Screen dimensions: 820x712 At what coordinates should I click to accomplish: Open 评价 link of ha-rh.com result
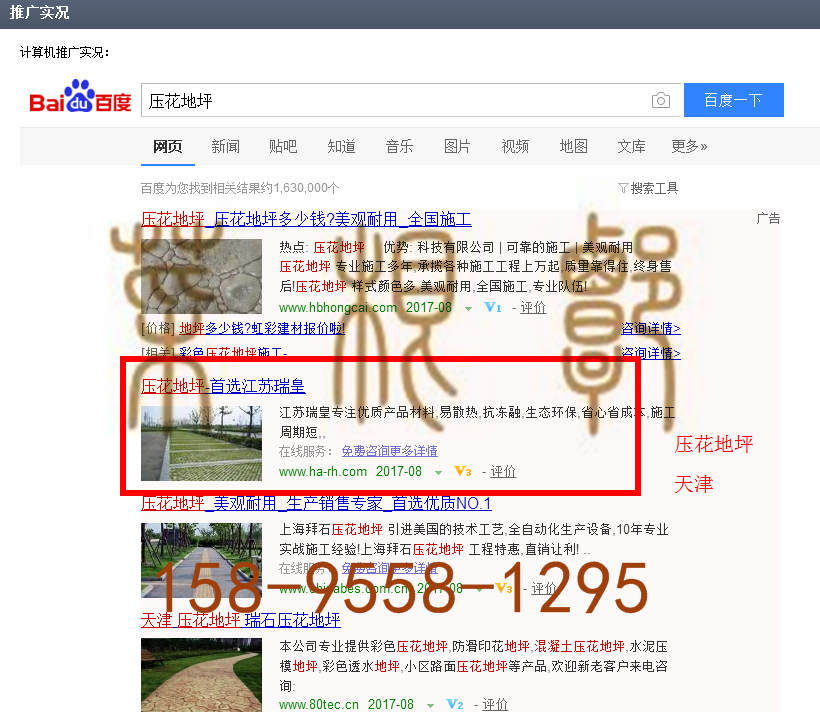click(x=503, y=472)
